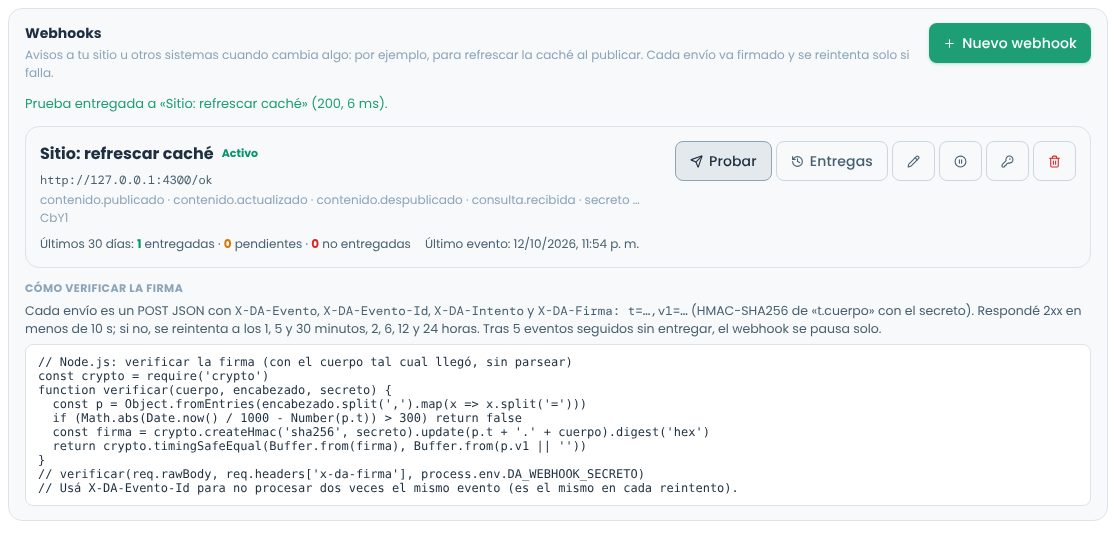Click the 0 pendientes count

coord(263,244)
